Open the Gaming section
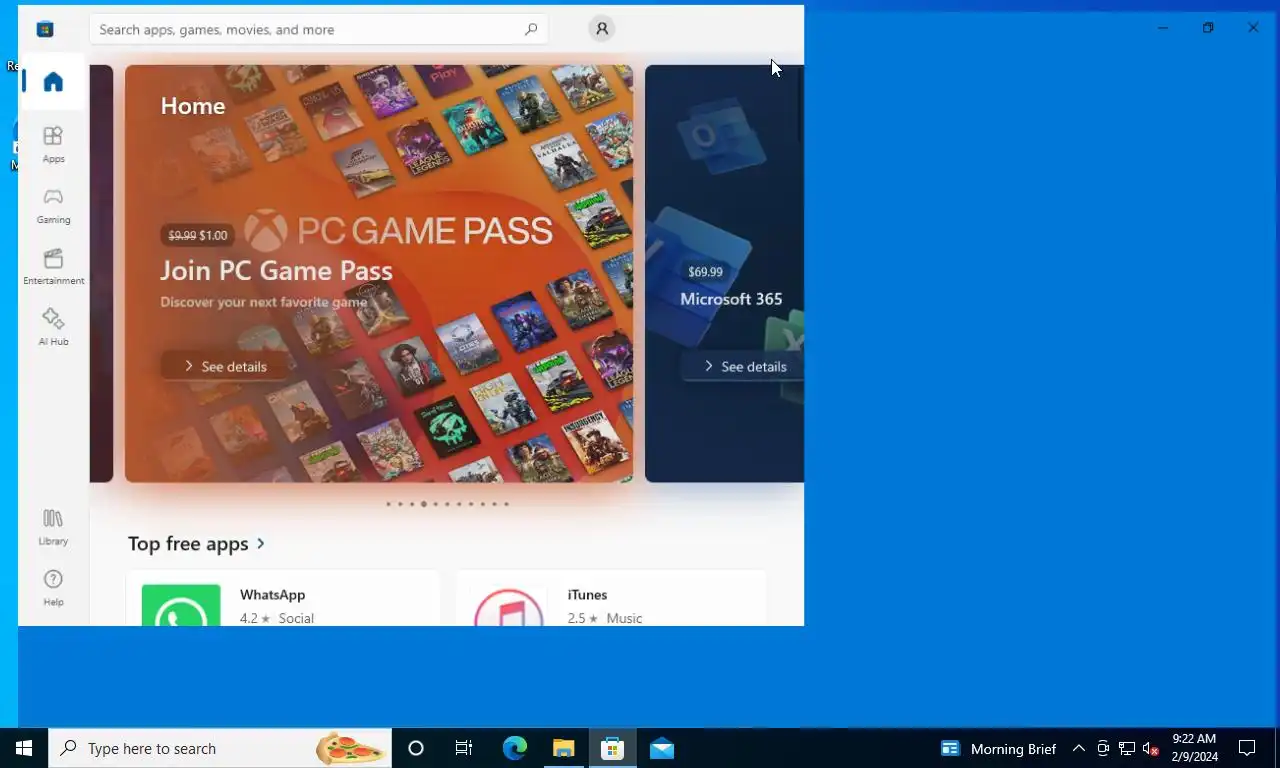The height and width of the screenshot is (768, 1280). [x=53, y=206]
